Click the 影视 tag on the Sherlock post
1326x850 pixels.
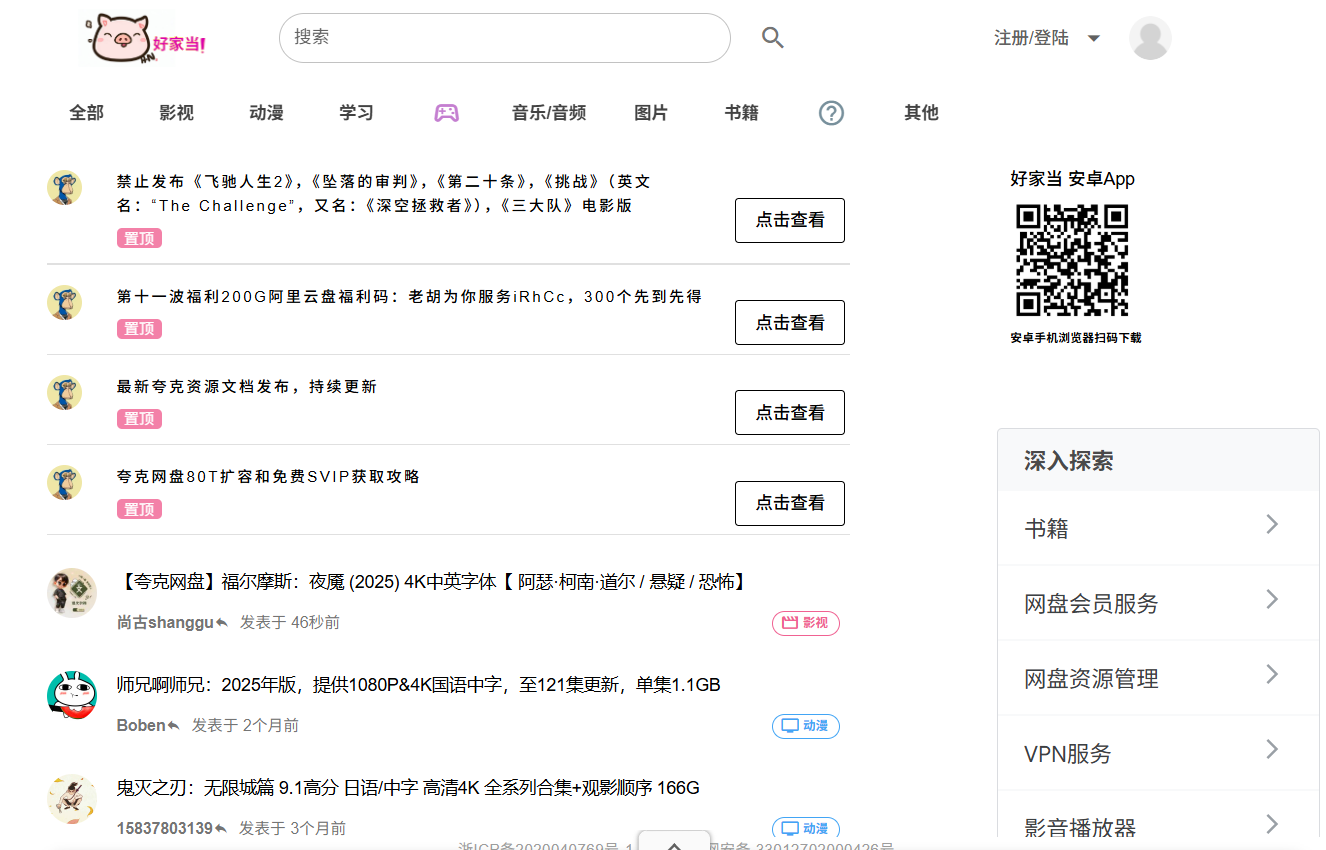tap(805, 623)
